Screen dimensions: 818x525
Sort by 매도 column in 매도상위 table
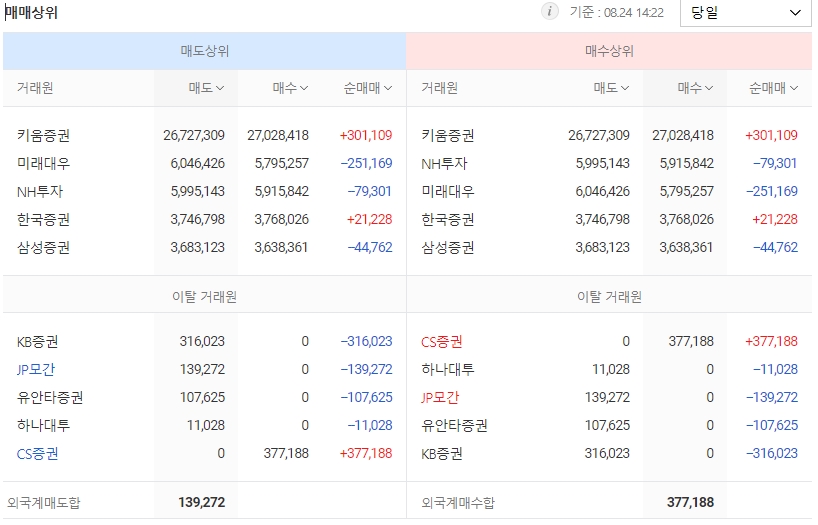[206, 88]
